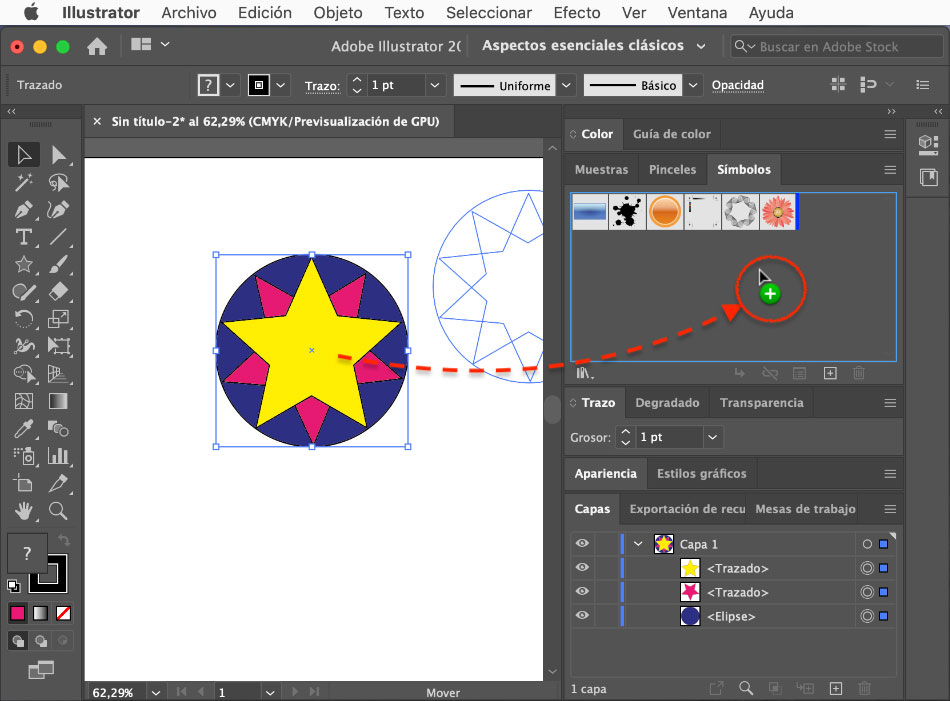Viewport: 950px width, 701px height.
Task: Select the pink flower symbol thumbnail
Action: [778, 212]
